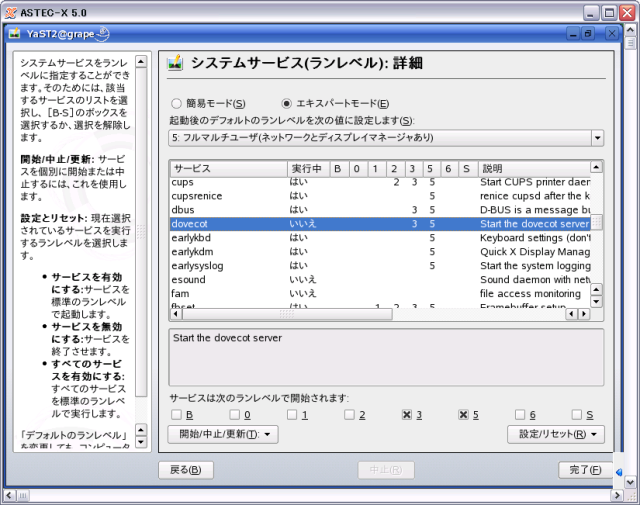The height and width of the screenshot is (505, 640).
Task: Select the 簡易モード radio button
Action: (177, 103)
